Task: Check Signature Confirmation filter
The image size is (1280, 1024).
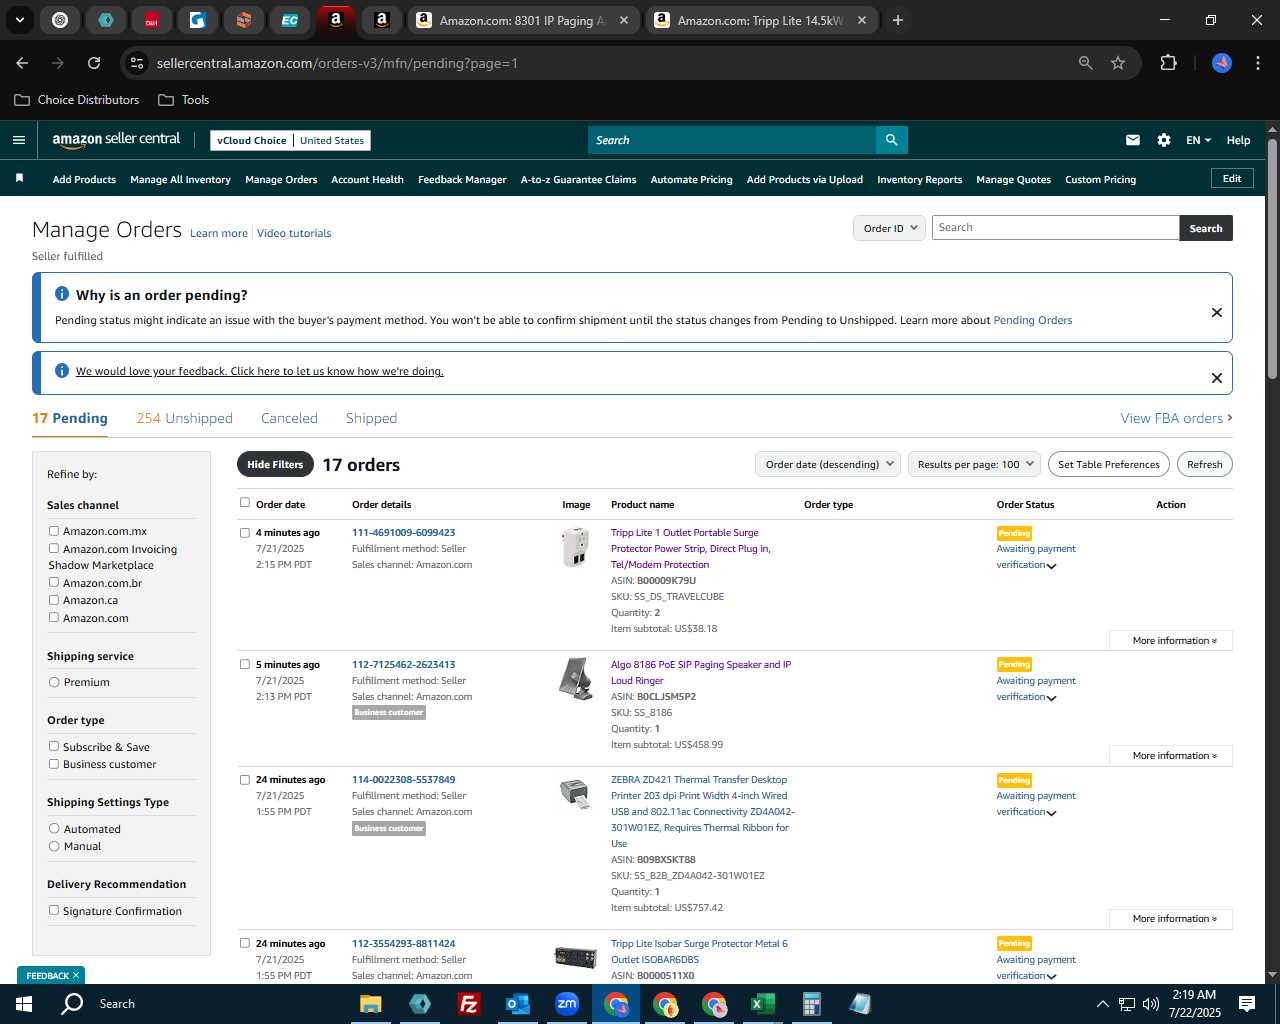Action: pyautogui.click(x=54, y=910)
